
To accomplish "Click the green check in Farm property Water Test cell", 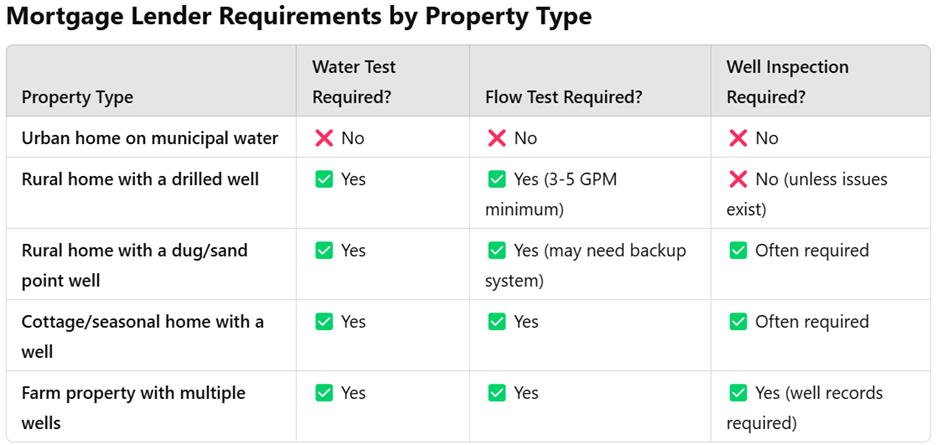I will point(324,393).
